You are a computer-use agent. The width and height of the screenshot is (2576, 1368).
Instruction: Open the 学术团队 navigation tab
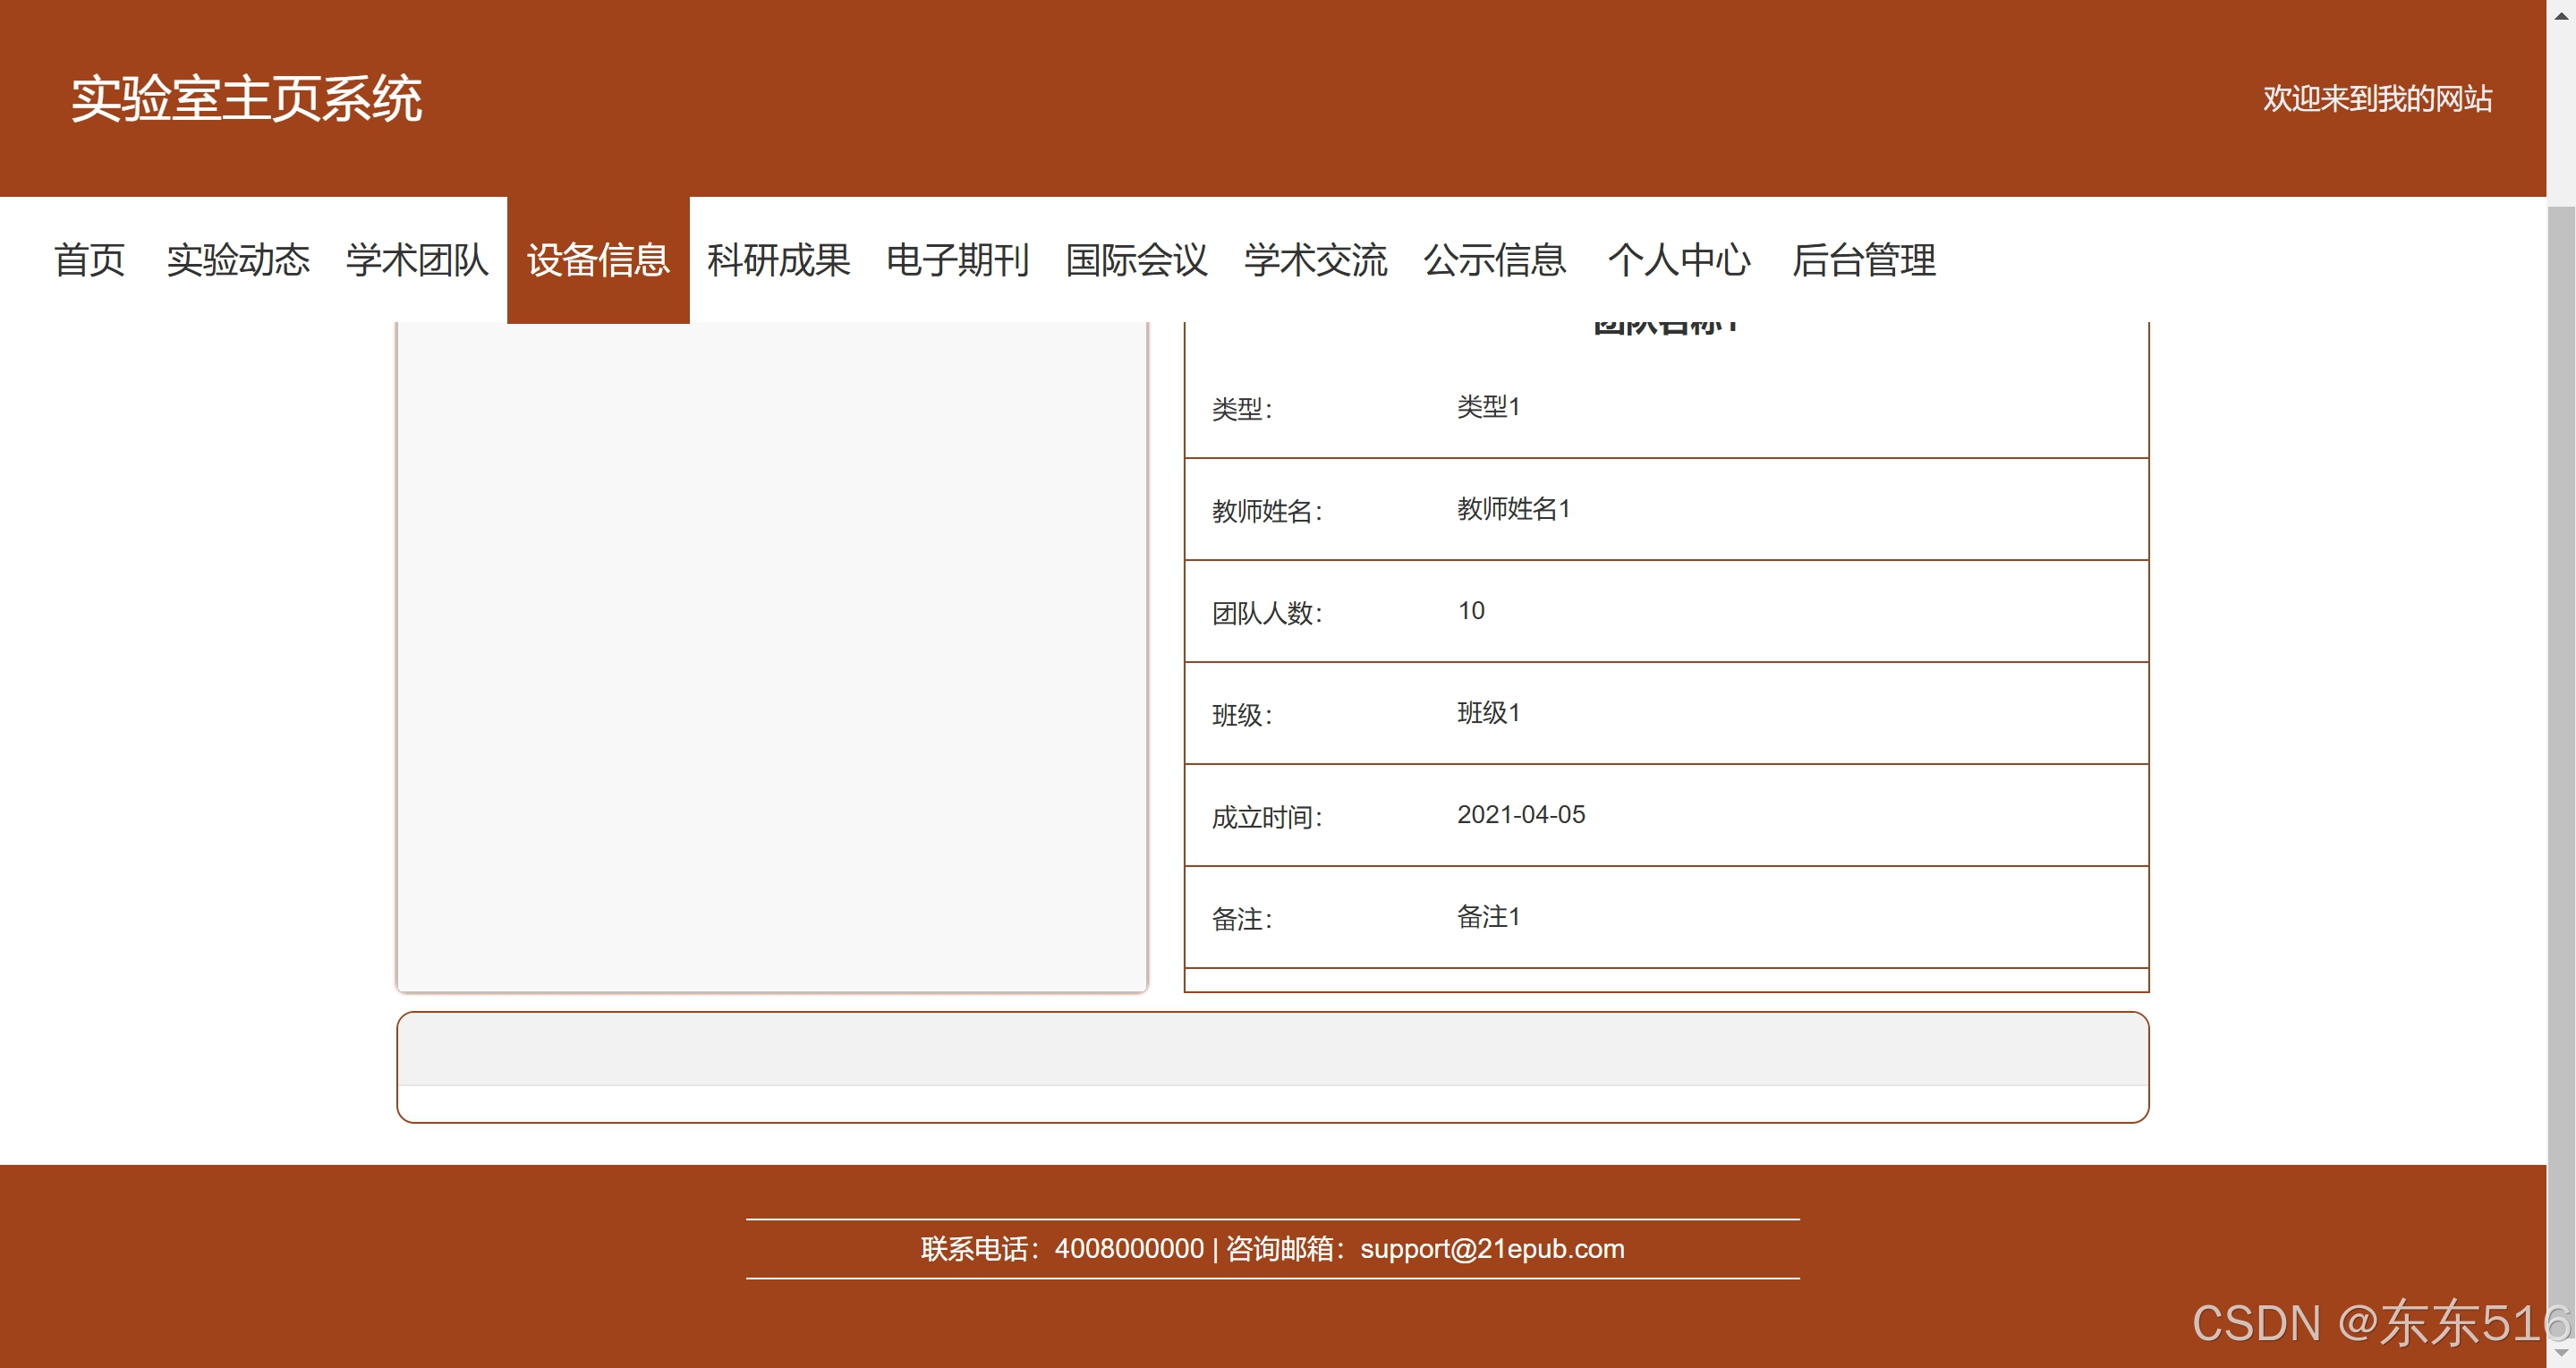(417, 260)
